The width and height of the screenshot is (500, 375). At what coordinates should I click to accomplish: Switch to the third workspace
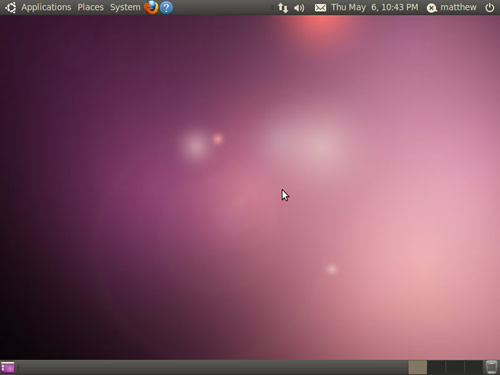pyautogui.click(x=455, y=367)
